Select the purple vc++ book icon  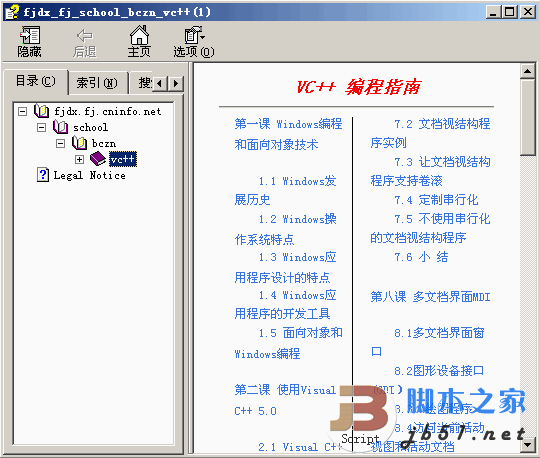(x=98, y=159)
